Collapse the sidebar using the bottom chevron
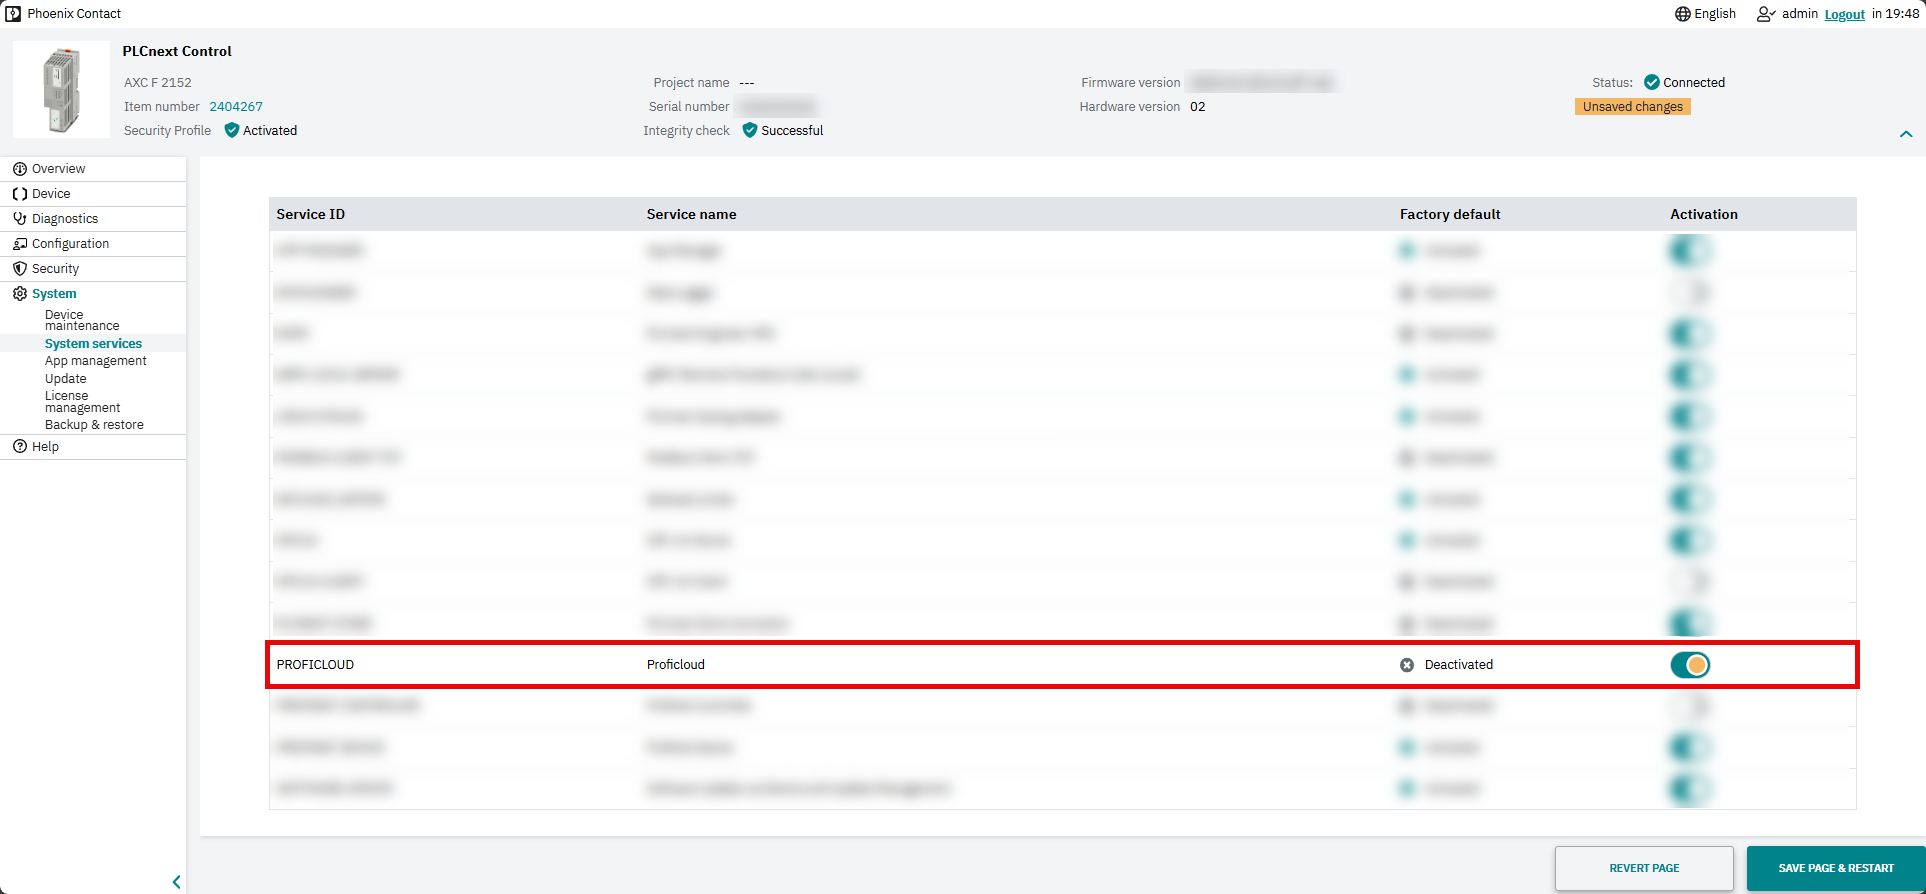The height and width of the screenshot is (894, 1926). pos(177,882)
